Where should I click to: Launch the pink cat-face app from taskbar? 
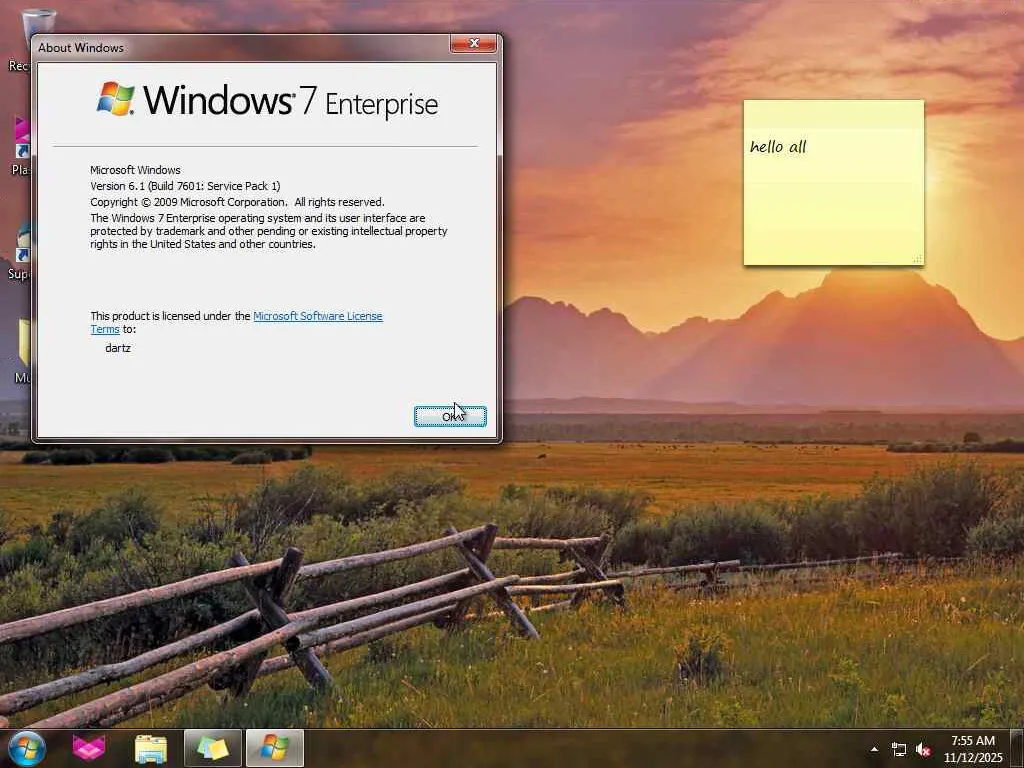tap(89, 748)
